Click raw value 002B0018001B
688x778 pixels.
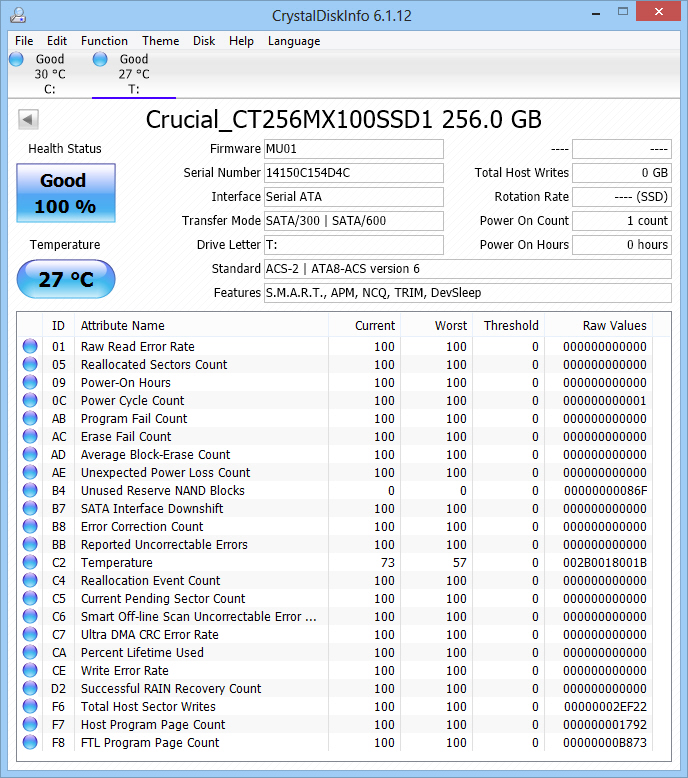click(x=605, y=563)
